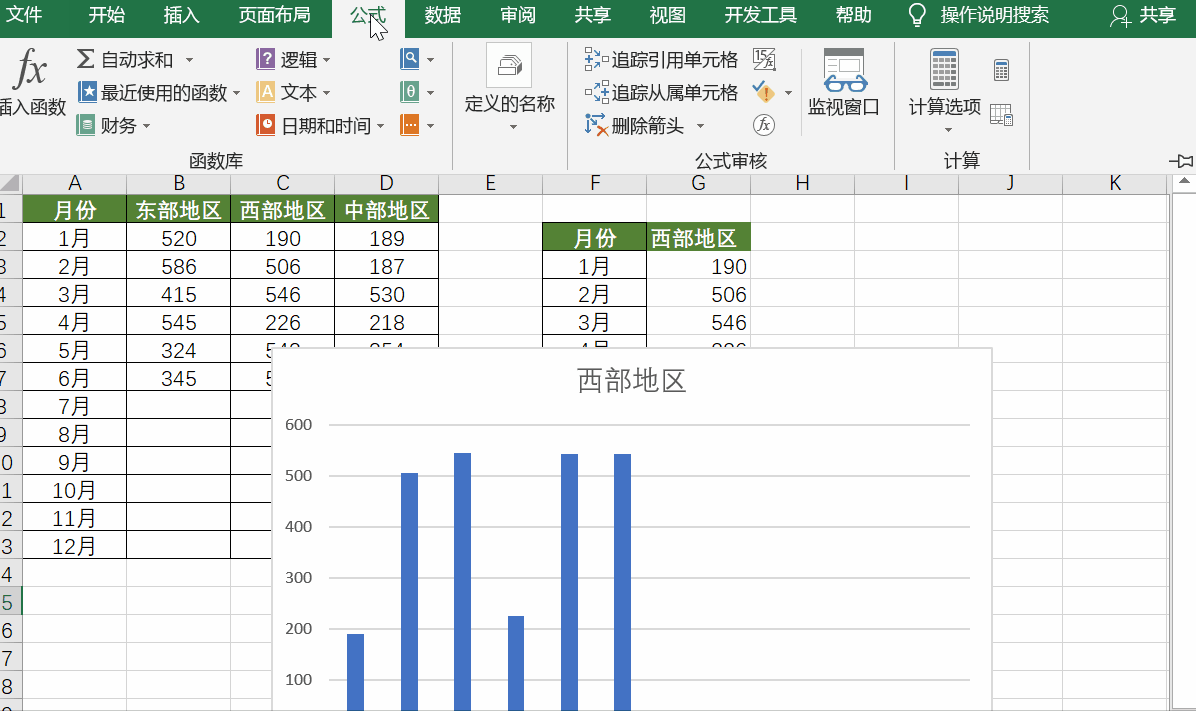Viewport: 1196px width, 711px height.
Task: Open the 日期和时间 functions dropdown
Action: click(300, 125)
